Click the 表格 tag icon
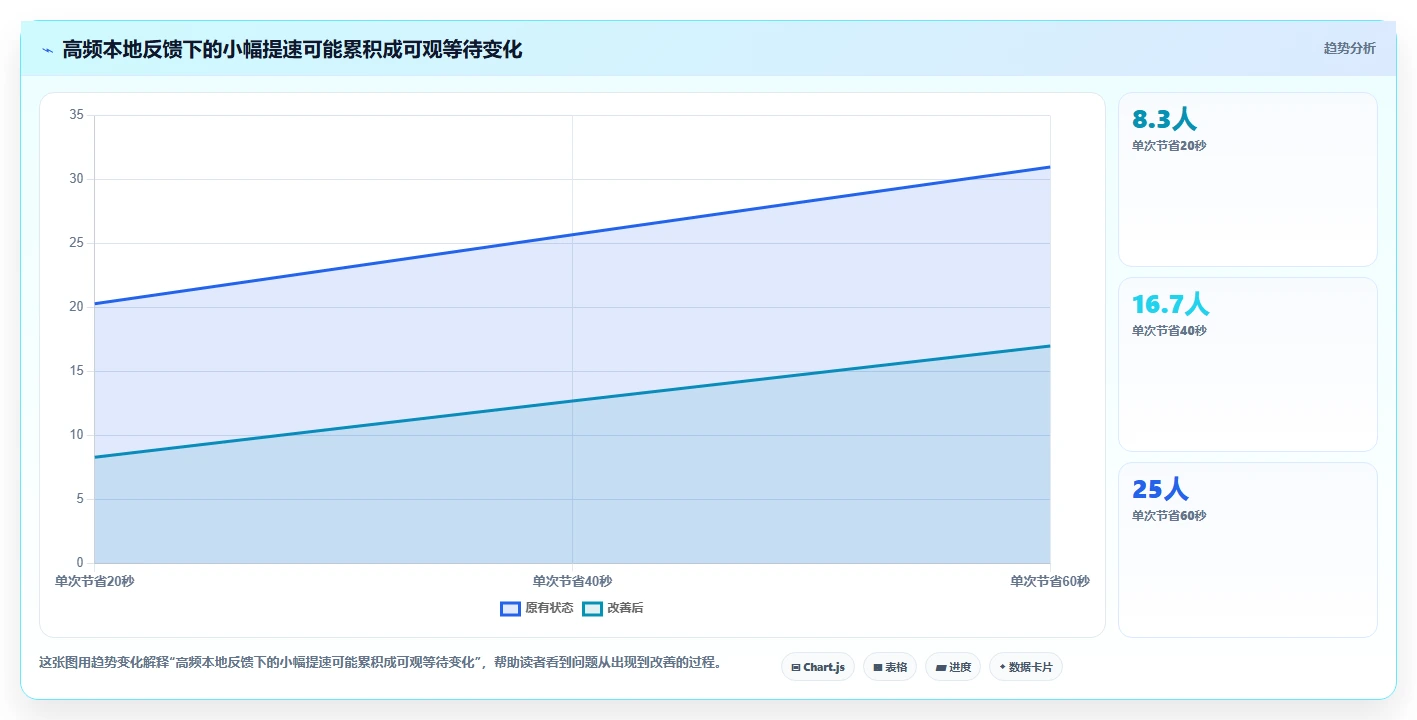 [878, 667]
